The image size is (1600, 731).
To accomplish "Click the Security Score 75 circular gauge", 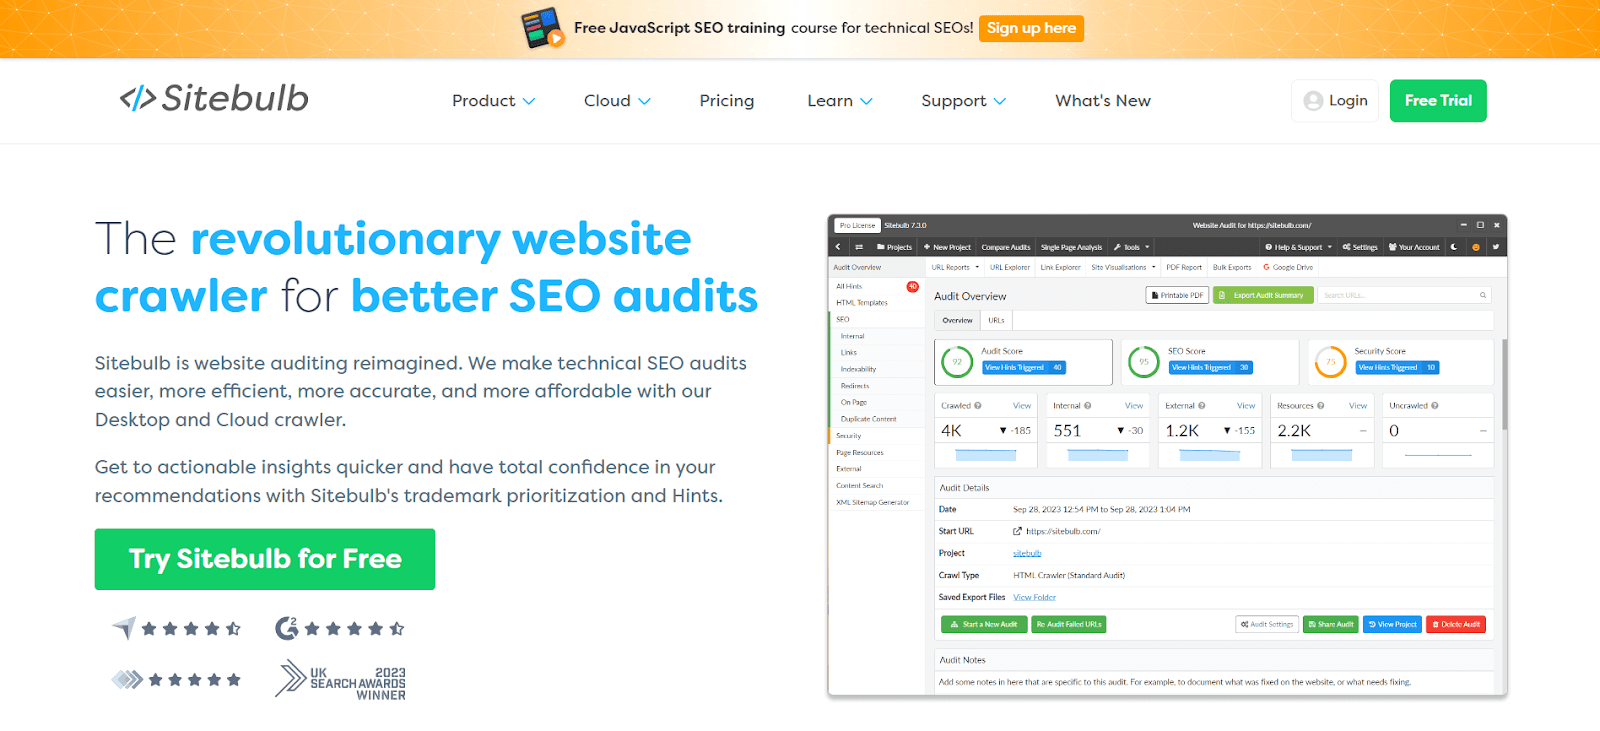I will 1331,361.
